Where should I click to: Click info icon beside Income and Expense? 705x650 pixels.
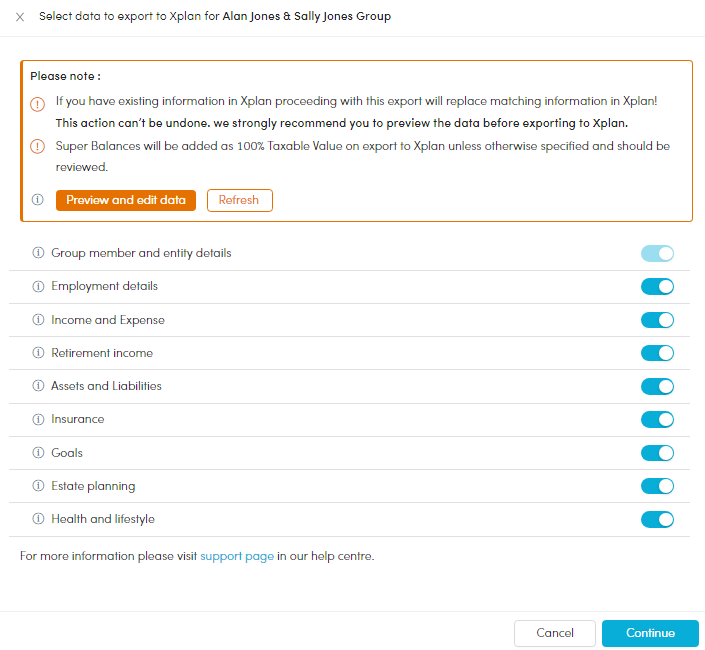tap(38, 320)
